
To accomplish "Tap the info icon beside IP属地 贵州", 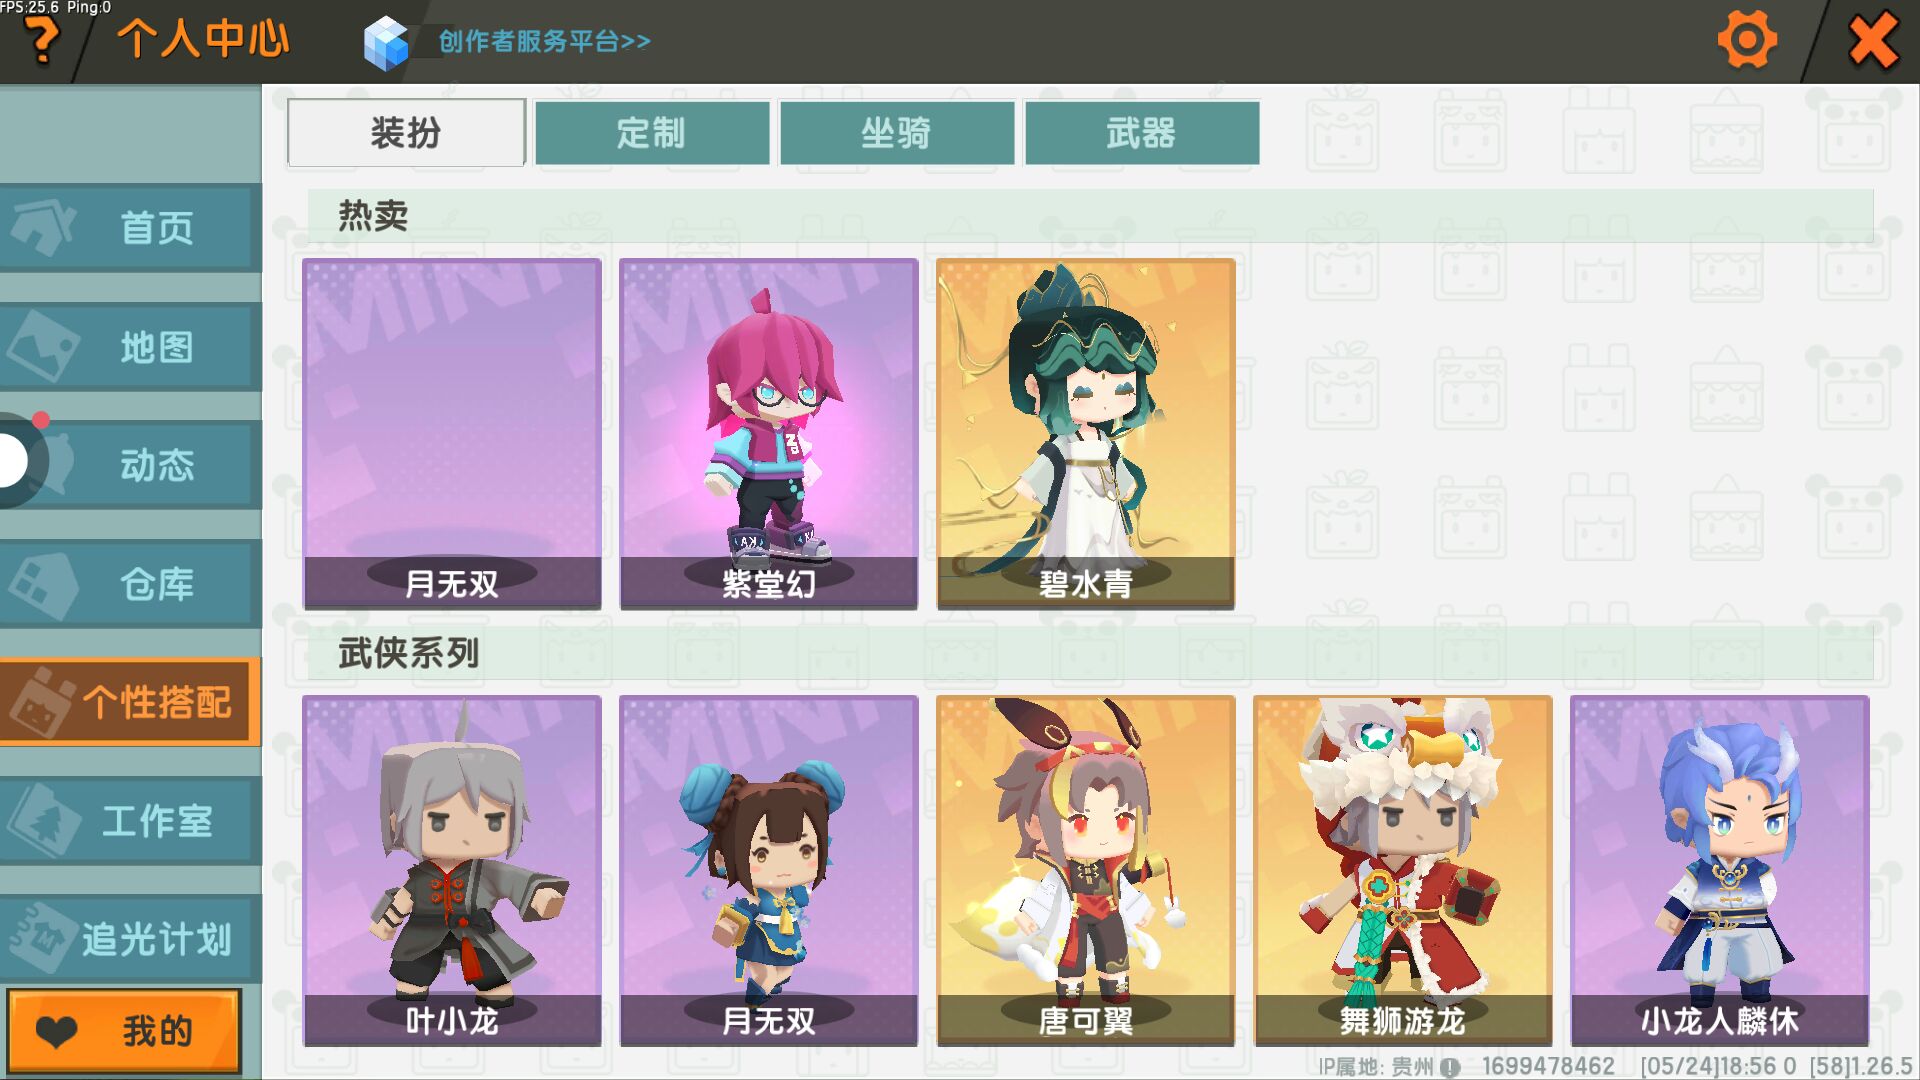I will (x=1450, y=1067).
